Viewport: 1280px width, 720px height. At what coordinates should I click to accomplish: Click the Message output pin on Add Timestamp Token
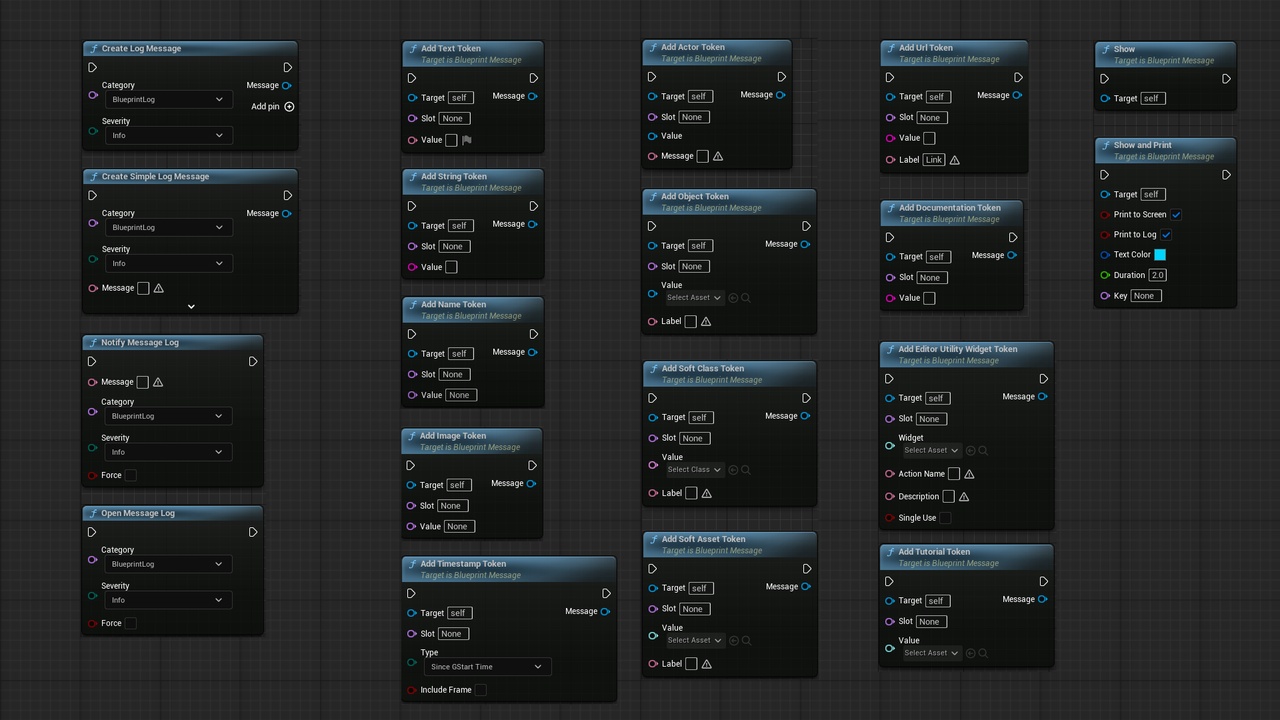[605, 612]
